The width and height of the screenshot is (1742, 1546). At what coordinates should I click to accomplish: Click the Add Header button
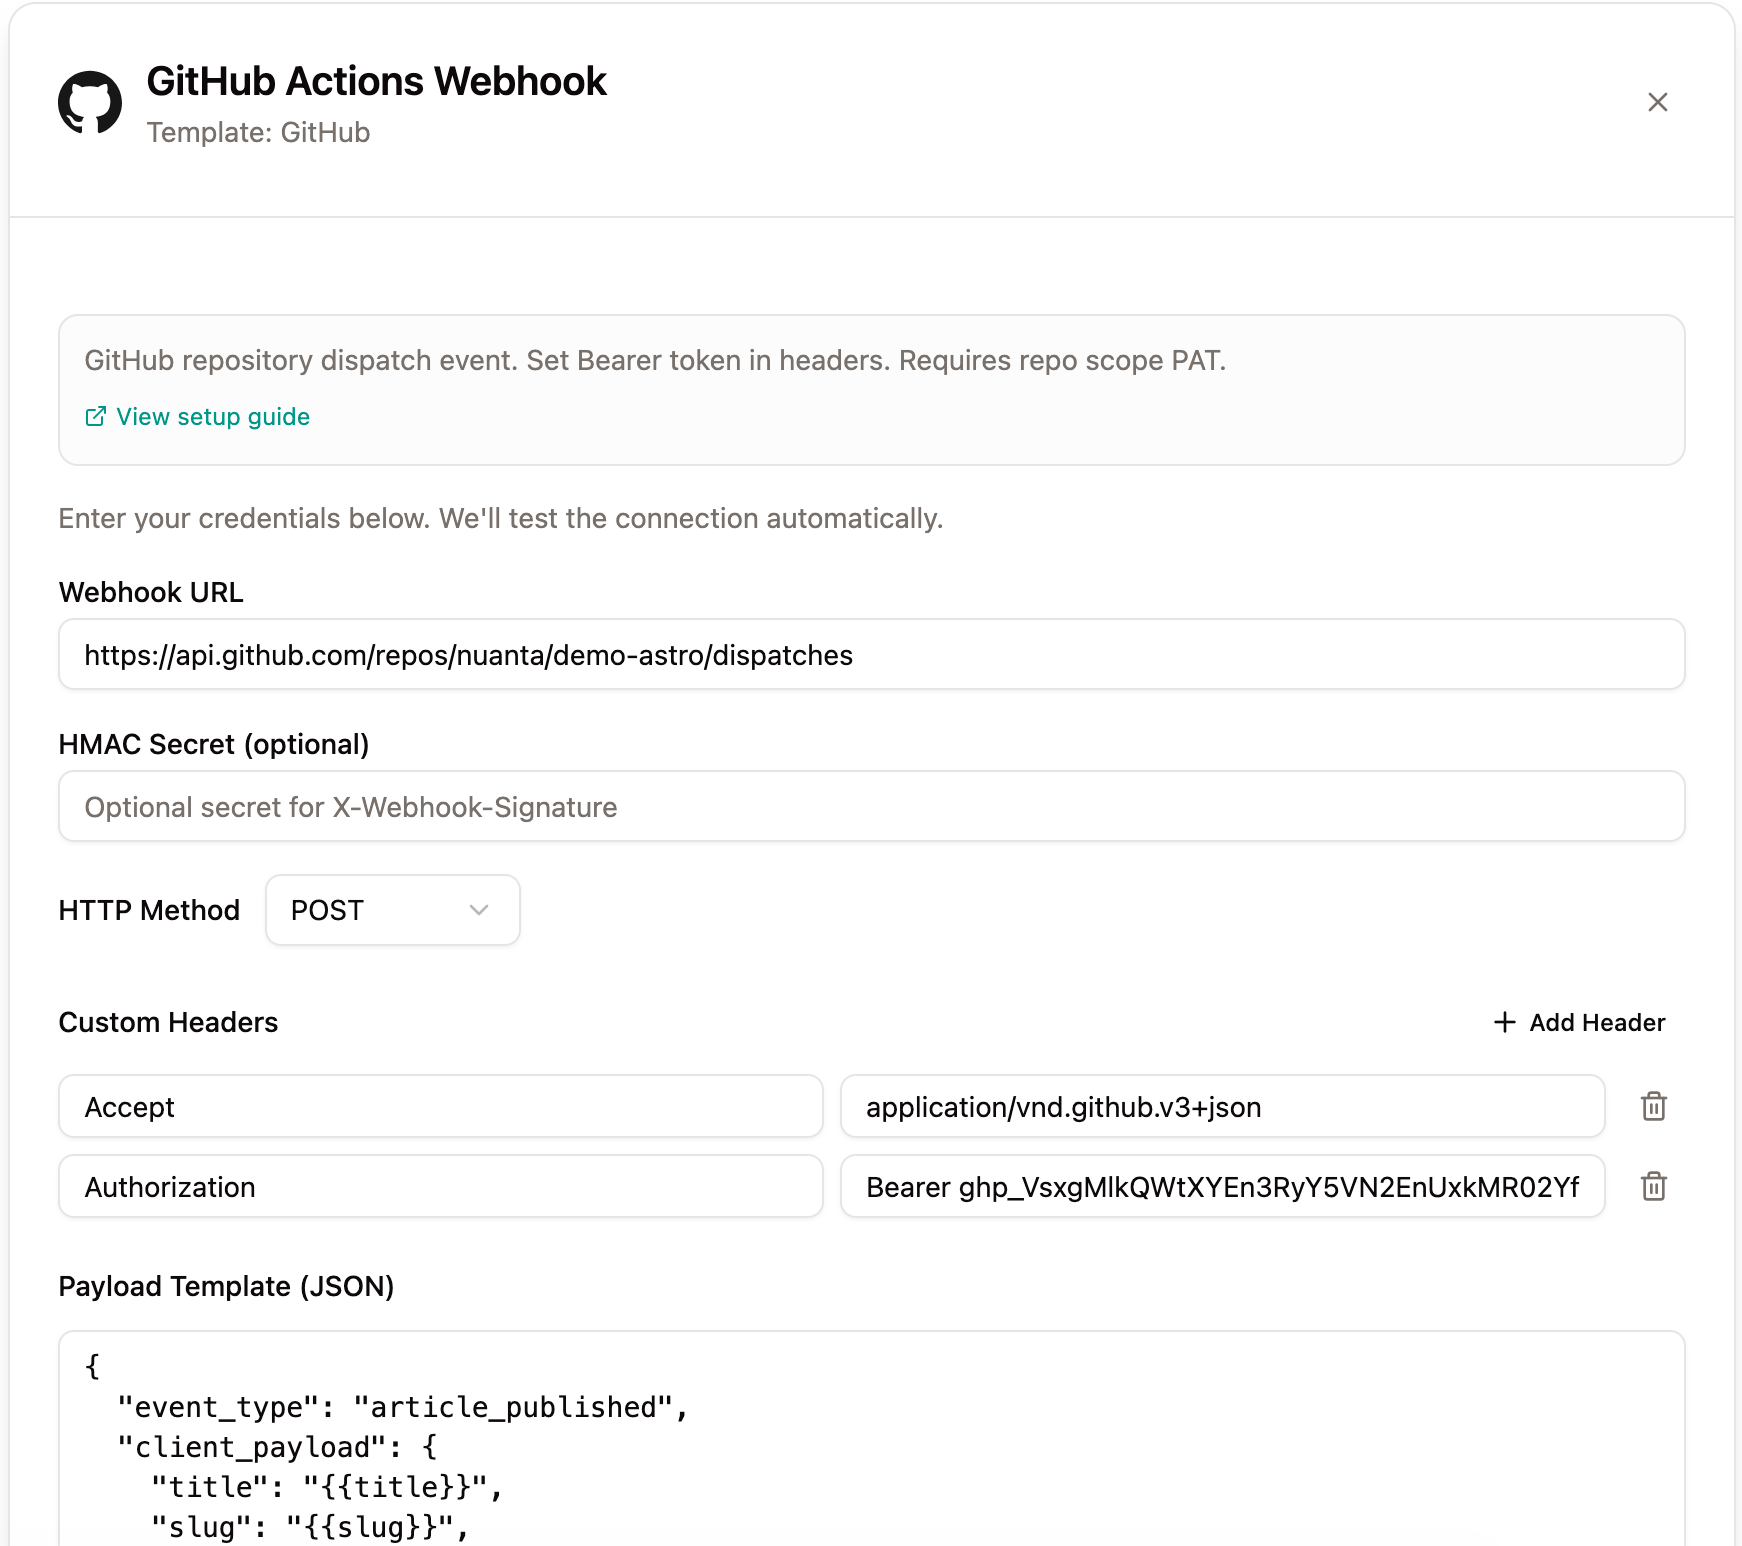click(x=1578, y=1022)
